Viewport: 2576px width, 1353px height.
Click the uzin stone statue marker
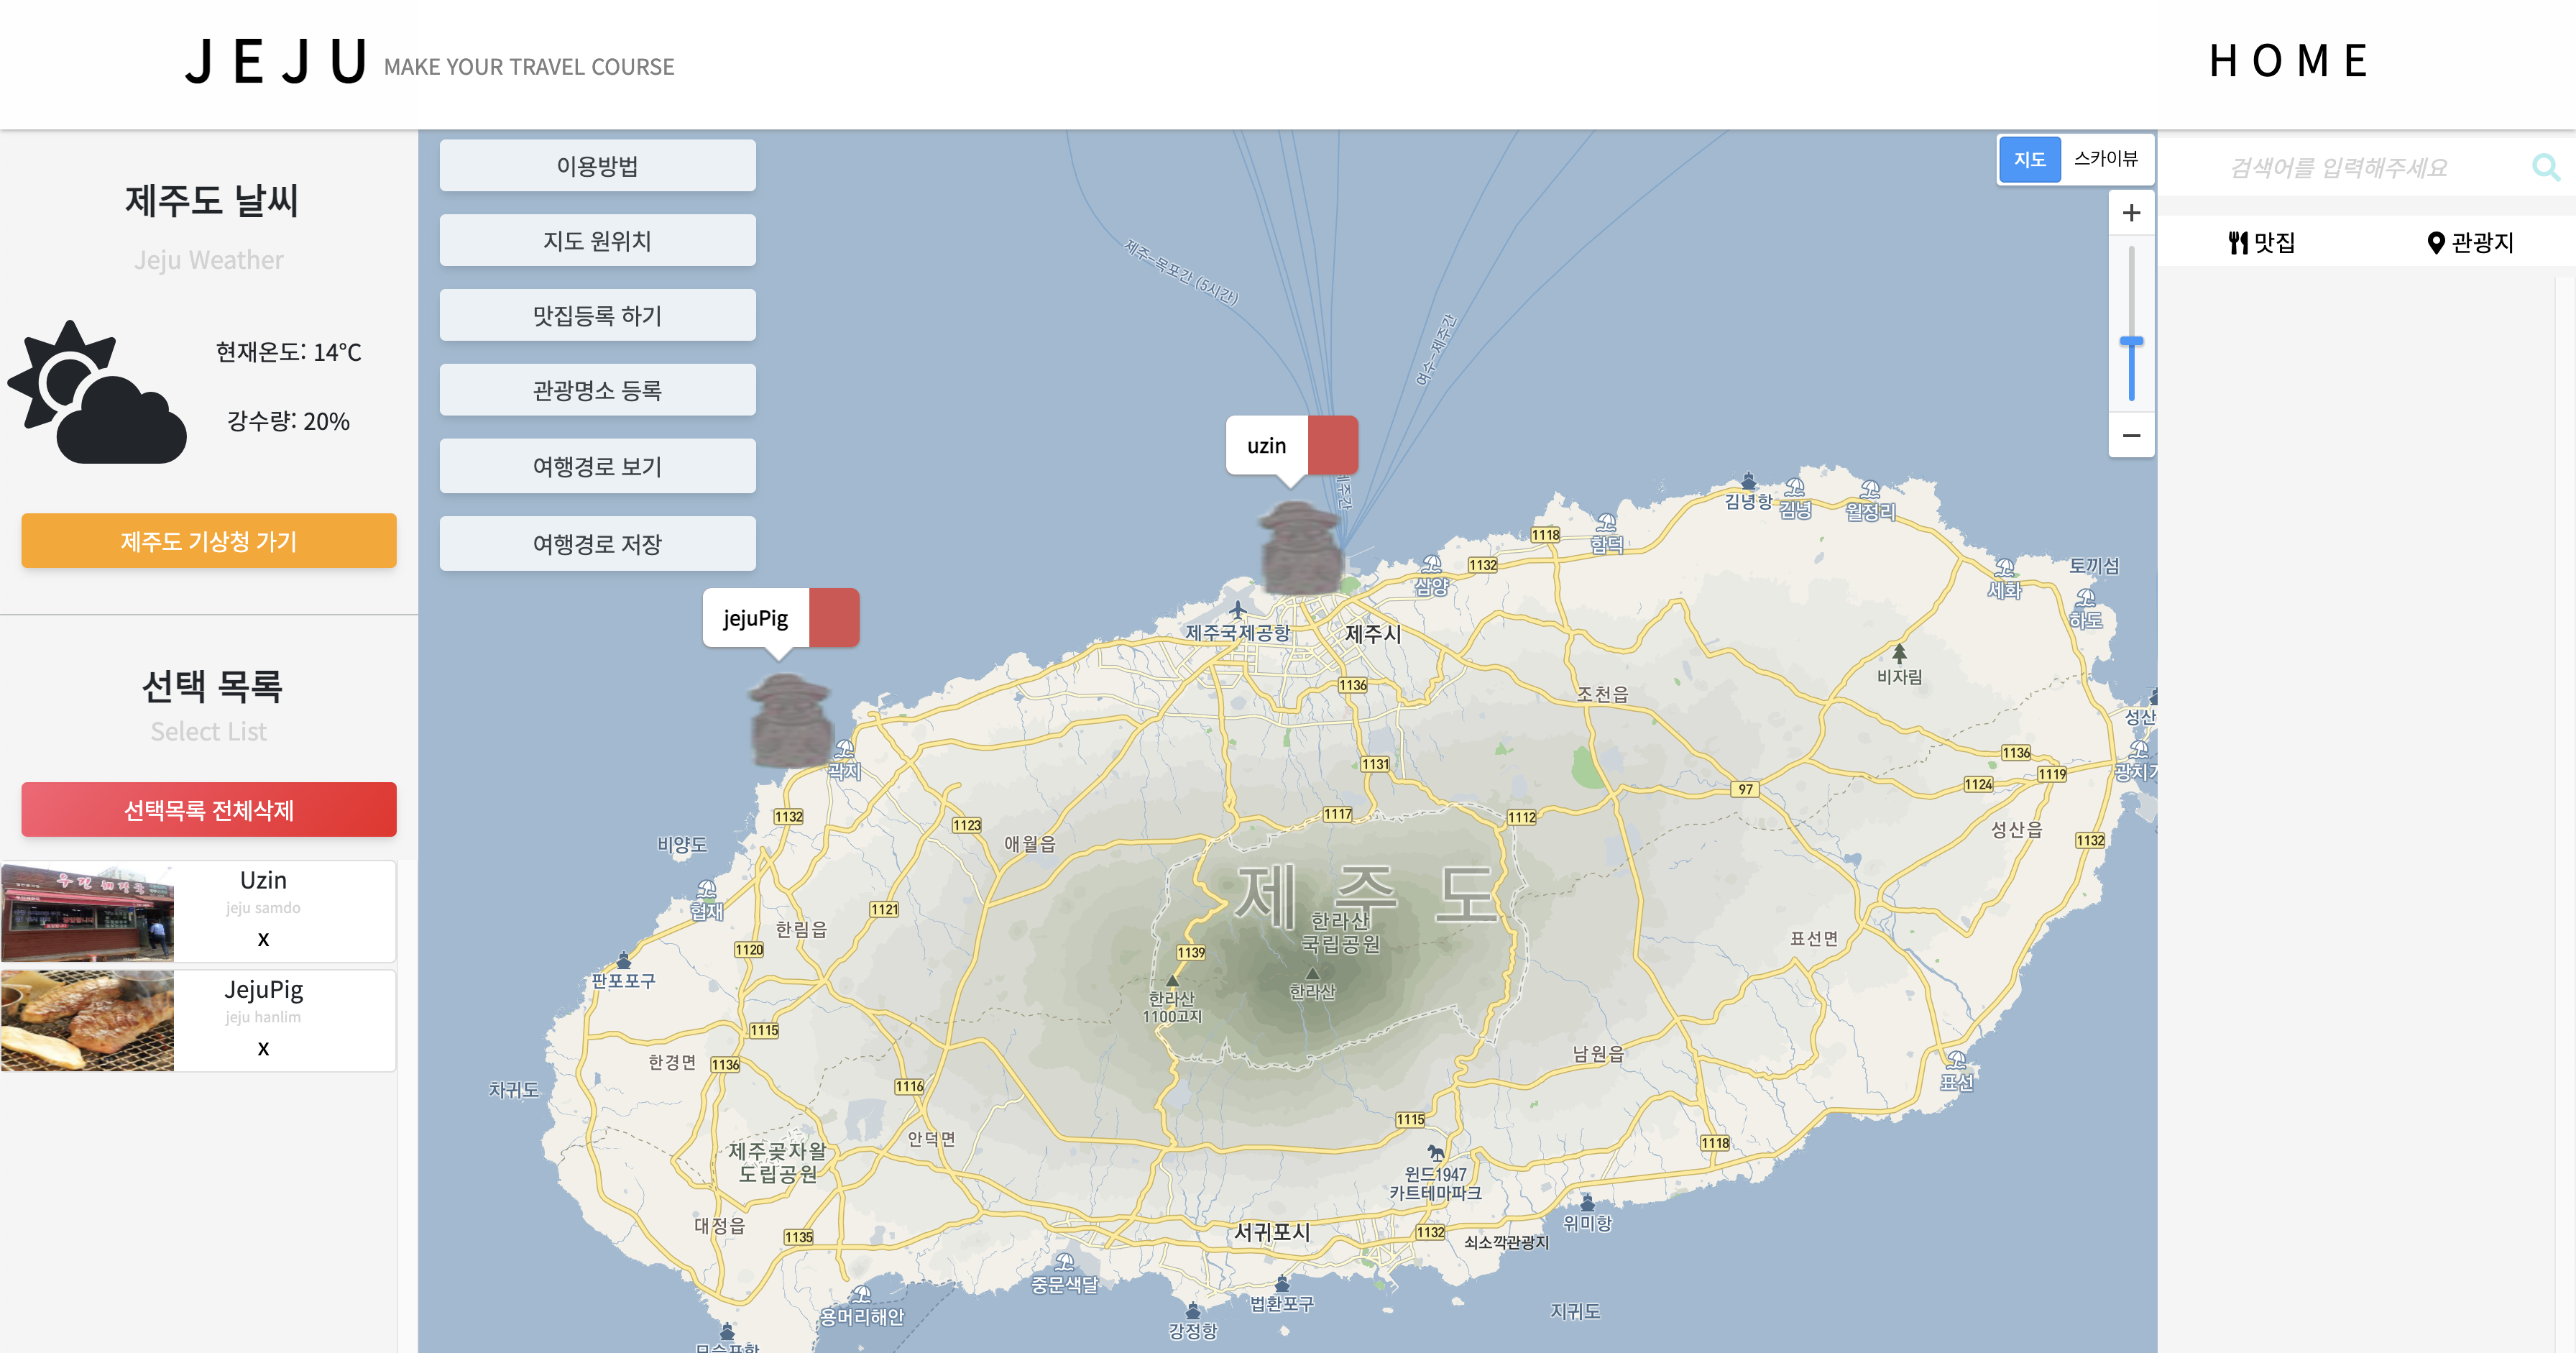[x=1300, y=548]
